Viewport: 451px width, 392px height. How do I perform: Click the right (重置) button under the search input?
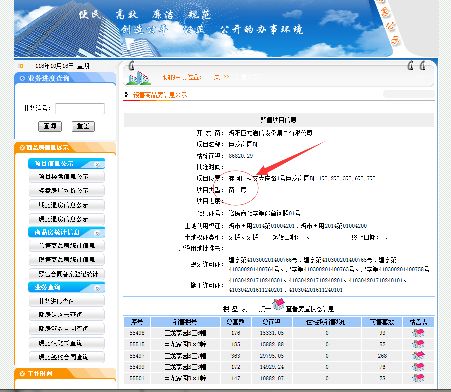tap(83, 126)
